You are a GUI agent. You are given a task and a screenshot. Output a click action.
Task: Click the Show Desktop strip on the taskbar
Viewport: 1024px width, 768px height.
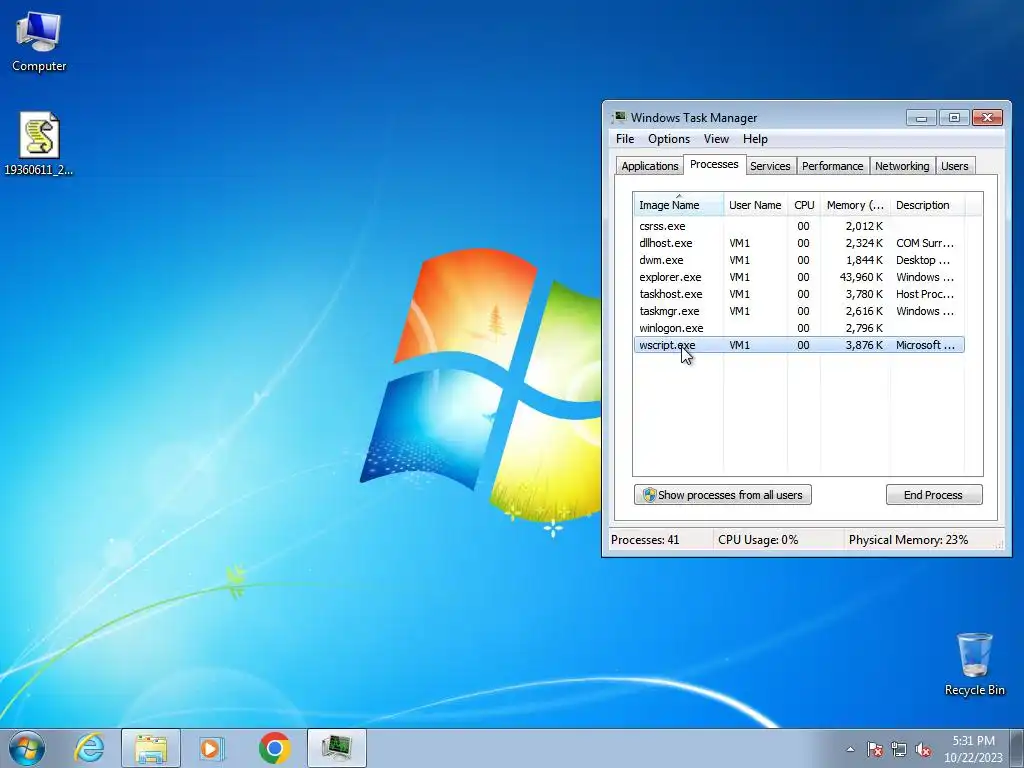1017,748
